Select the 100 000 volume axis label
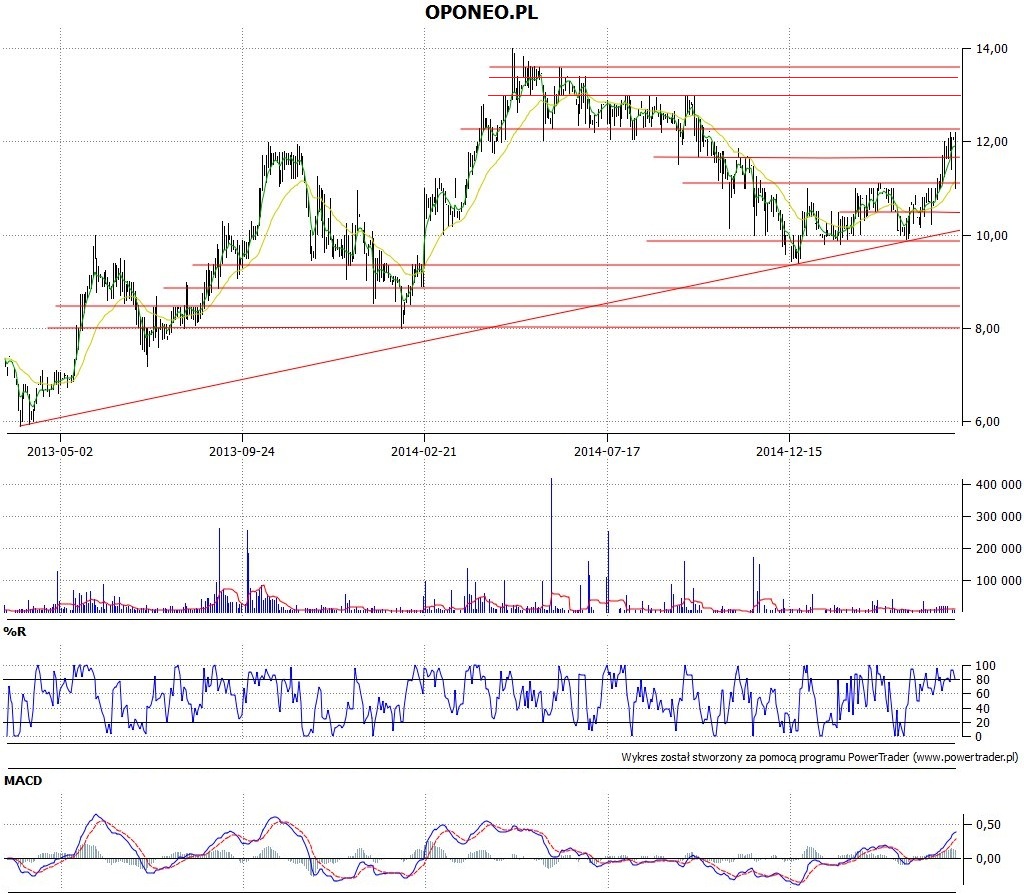The image size is (1024, 894). [x=999, y=581]
